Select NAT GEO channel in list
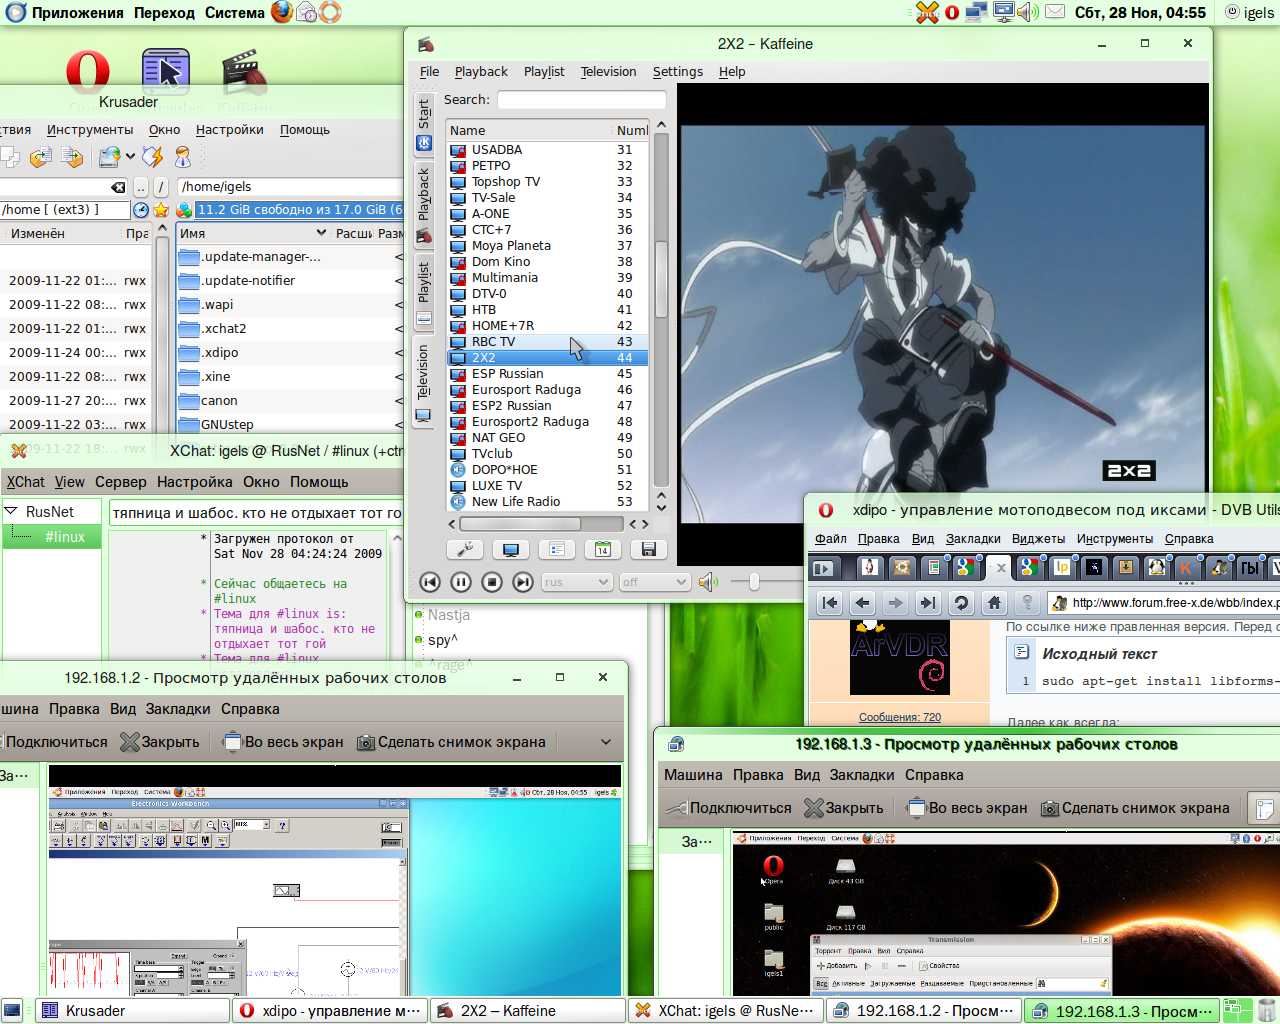This screenshot has width=1280, height=1024. (547, 438)
